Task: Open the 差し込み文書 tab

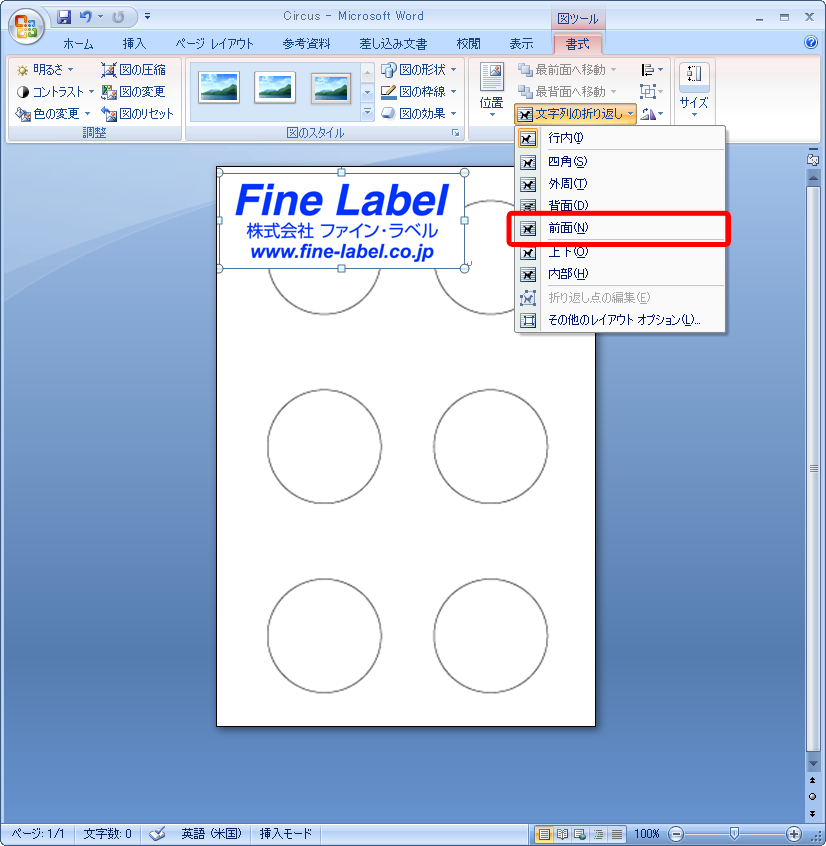Action: coord(393,44)
